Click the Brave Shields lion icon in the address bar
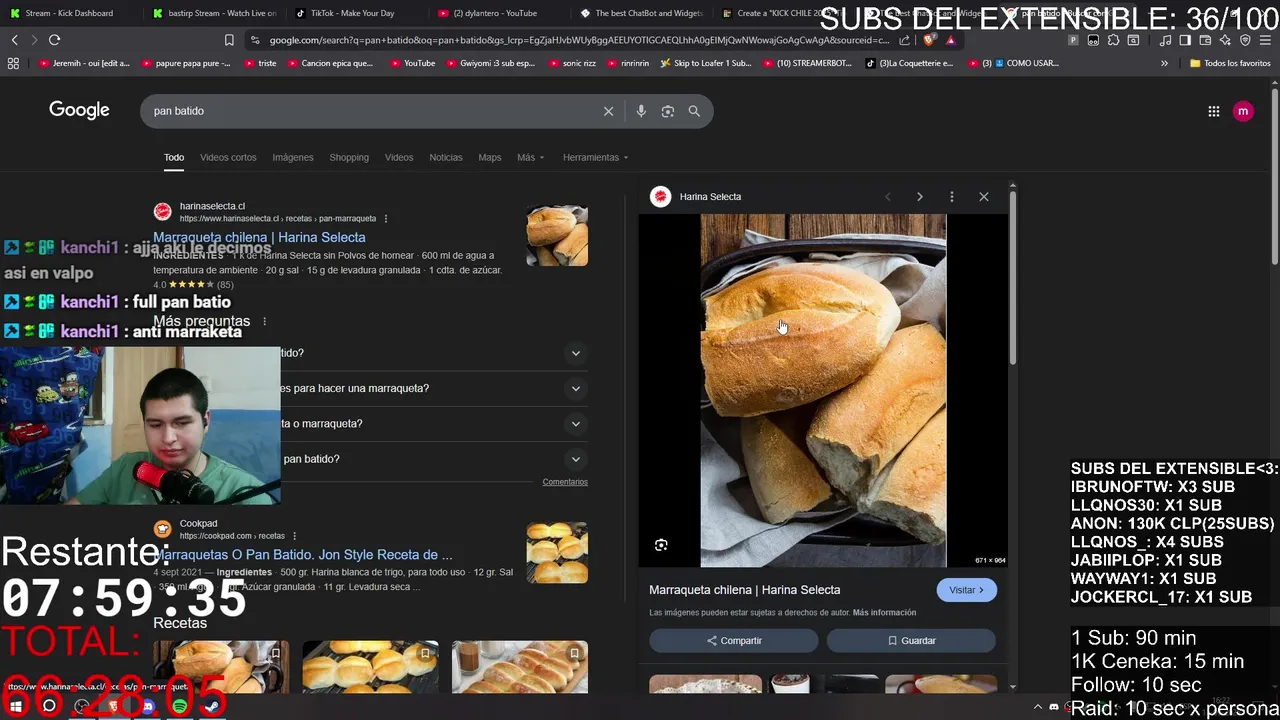The width and height of the screenshot is (1280, 720). (x=931, y=40)
